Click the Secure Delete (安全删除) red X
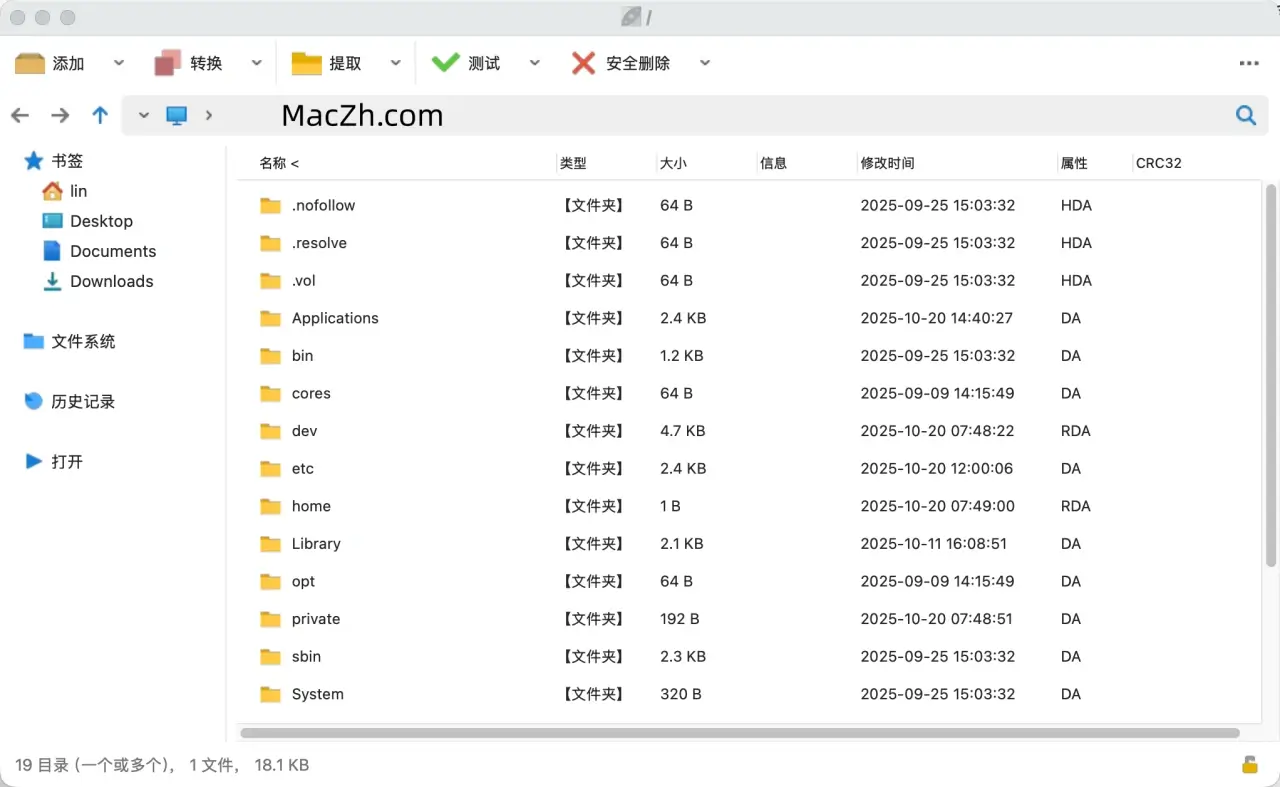The height and width of the screenshot is (787, 1280). (583, 63)
